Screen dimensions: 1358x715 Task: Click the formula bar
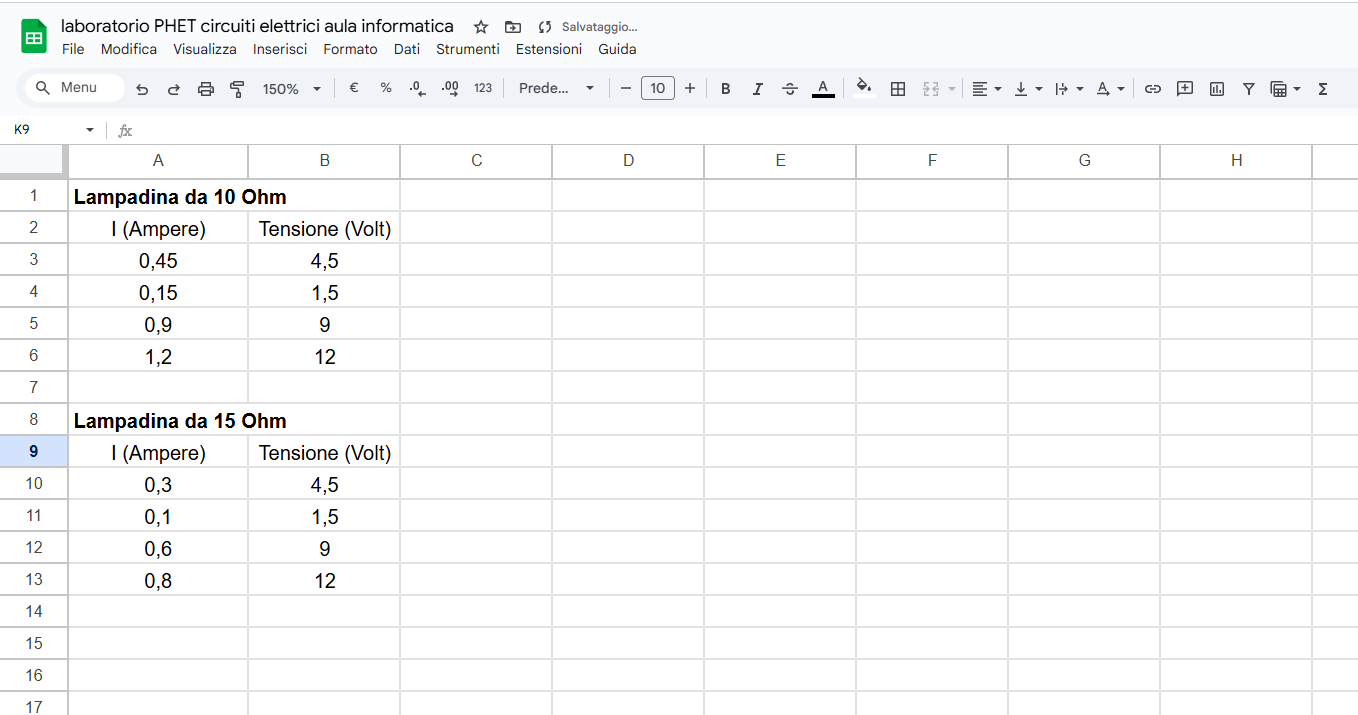745,130
